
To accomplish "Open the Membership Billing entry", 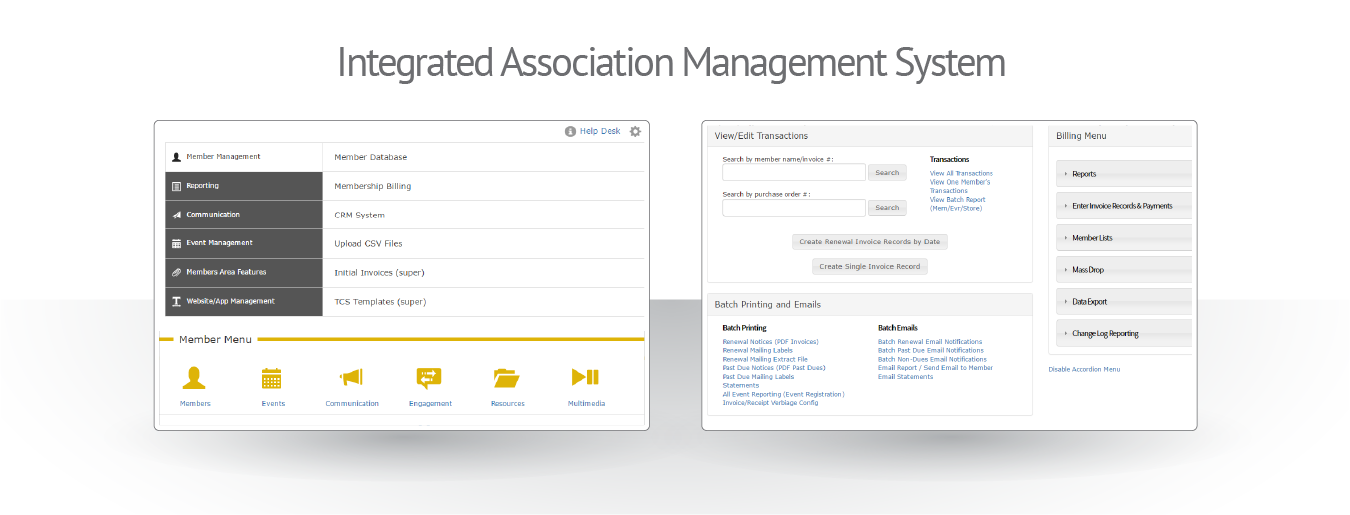I will tap(373, 186).
